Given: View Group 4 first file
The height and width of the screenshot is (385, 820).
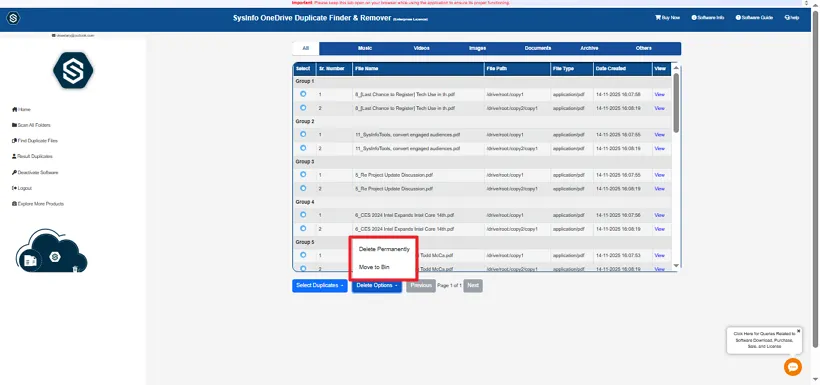Looking at the screenshot, I should click(x=659, y=216).
